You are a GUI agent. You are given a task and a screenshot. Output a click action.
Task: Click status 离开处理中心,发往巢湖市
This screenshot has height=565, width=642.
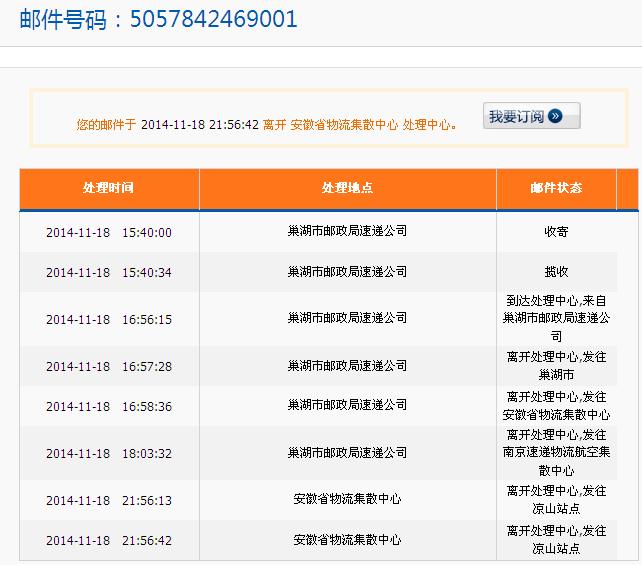coord(556,366)
